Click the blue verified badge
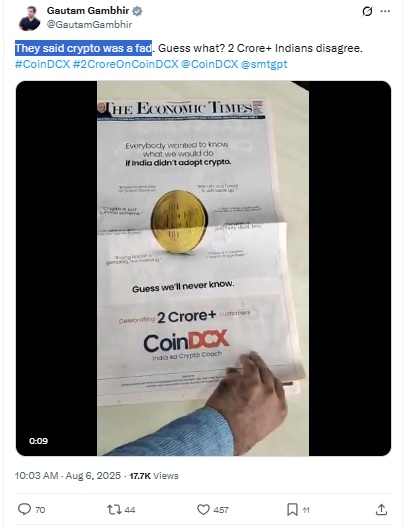This screenshot has width=418, height=528. [137, 11]
